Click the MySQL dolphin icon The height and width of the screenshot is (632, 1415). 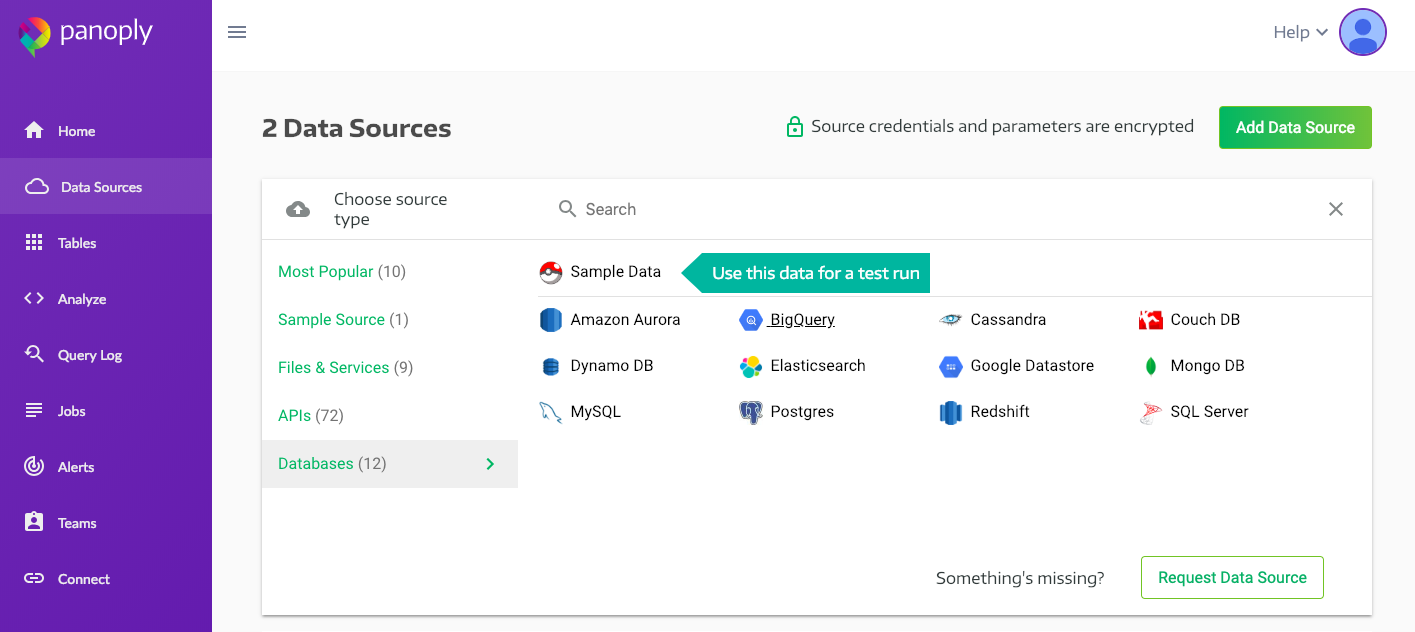pyautogui.click(x=551, y=412)
